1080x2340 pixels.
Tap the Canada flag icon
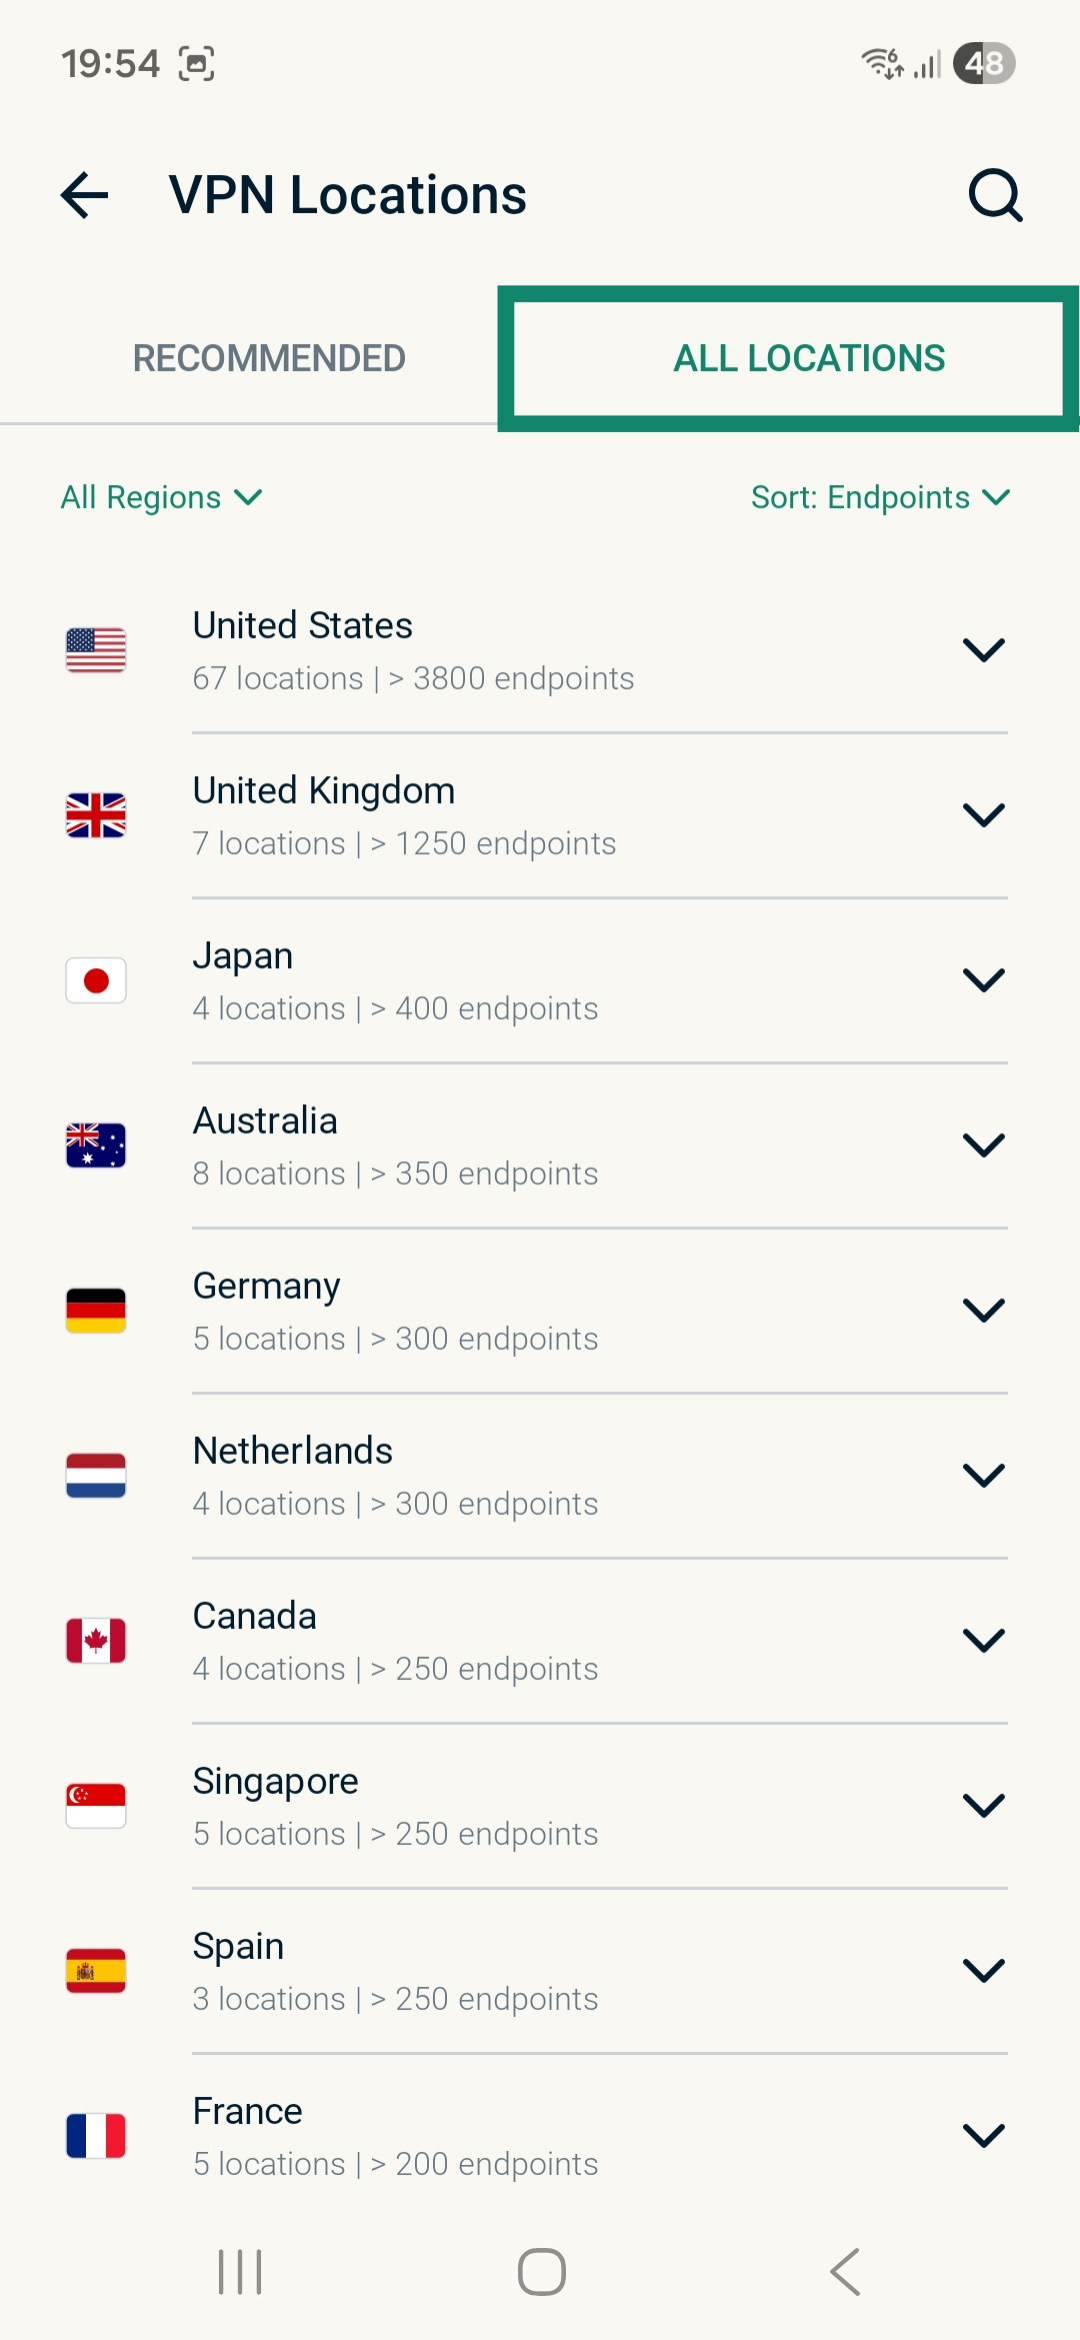[x=96, y=1640]
